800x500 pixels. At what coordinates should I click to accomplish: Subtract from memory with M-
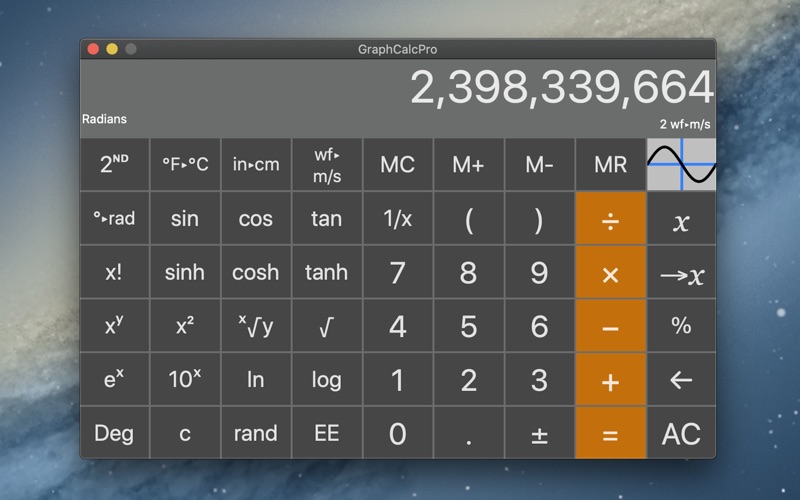[539, 164]
